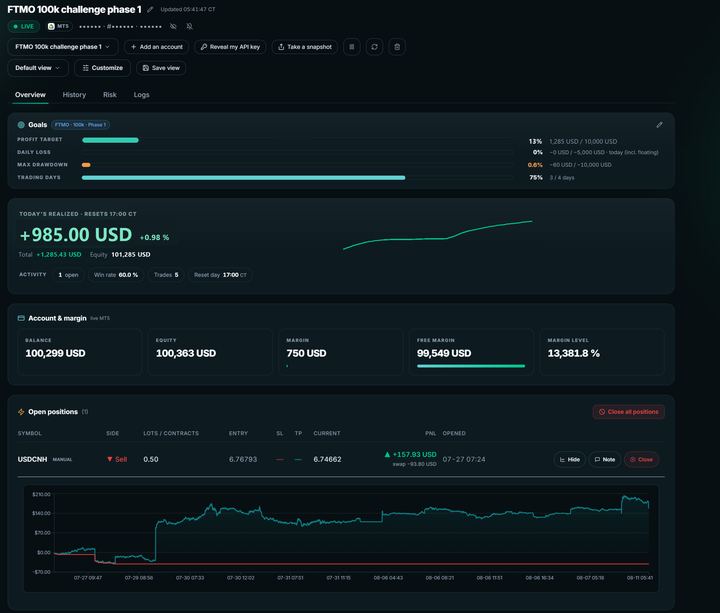This screenshot has width=720, height=613.
Task: Click the Trading Days progress bar
Action: 298,177
